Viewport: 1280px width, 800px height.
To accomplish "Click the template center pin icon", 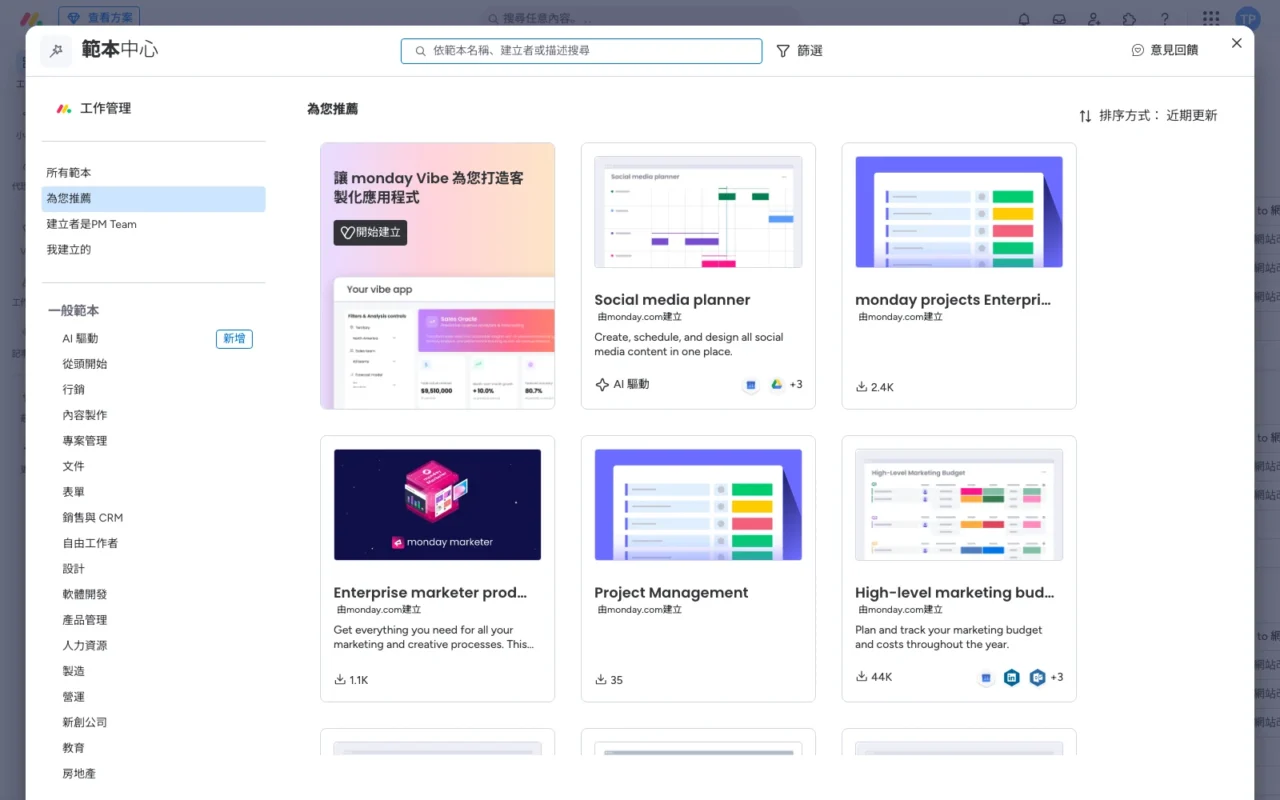I will pyautogui.click(x=56, y=51).
